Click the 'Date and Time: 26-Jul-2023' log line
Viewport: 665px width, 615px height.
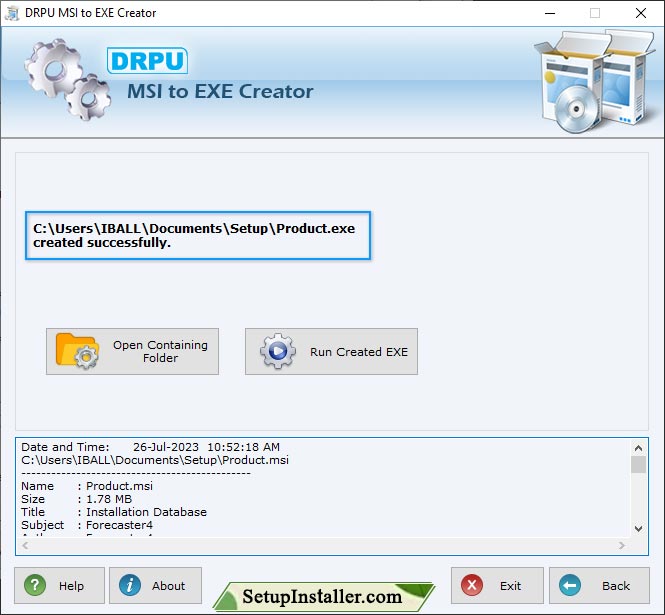click(151, 447)
